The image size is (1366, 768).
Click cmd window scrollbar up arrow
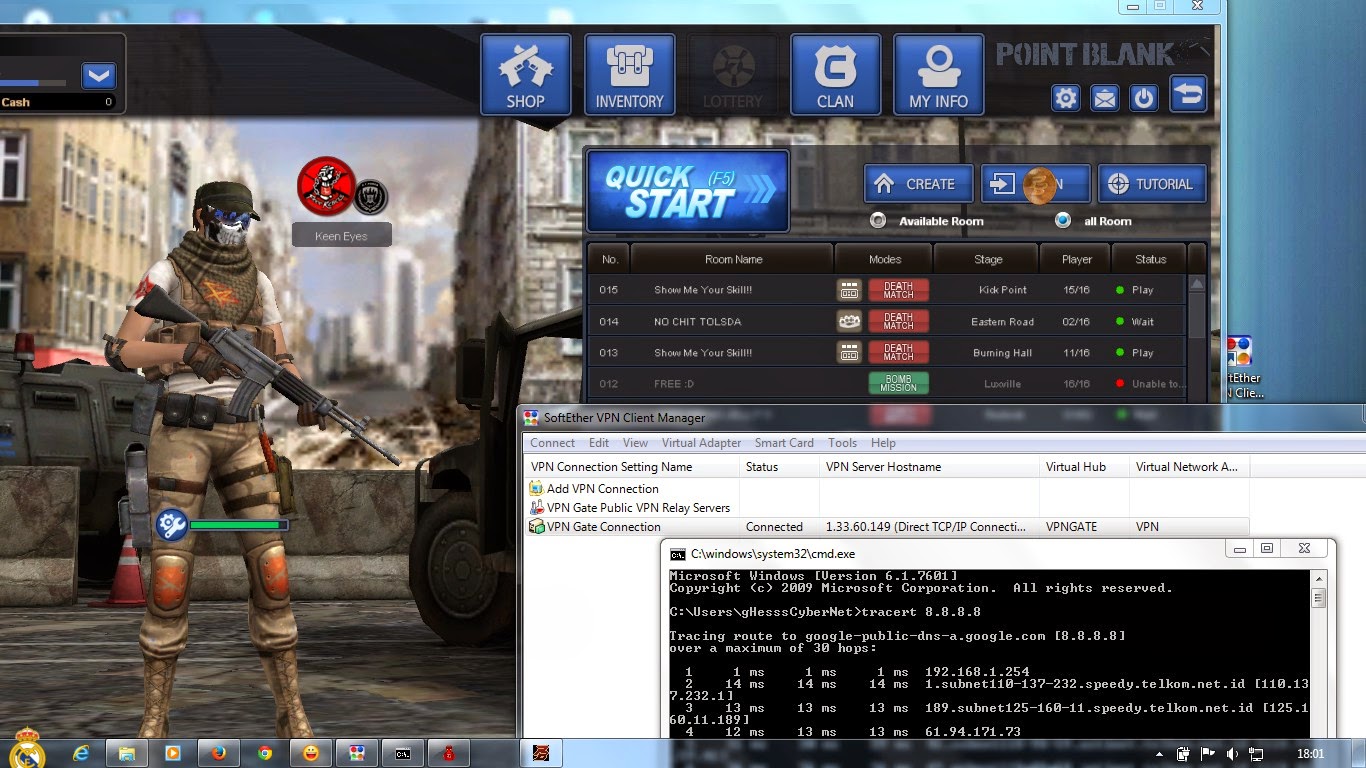pyautogui.click(x=1319, y=579)
